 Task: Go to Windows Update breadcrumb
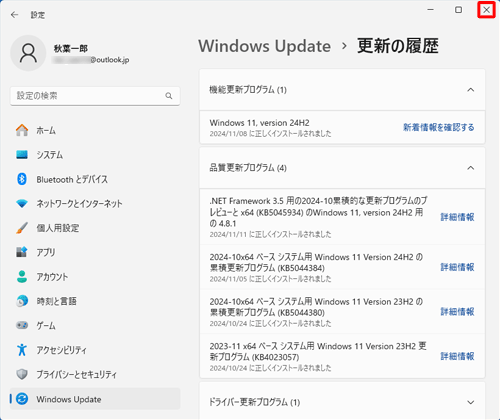pyautogui.click(x=265, y=46)
